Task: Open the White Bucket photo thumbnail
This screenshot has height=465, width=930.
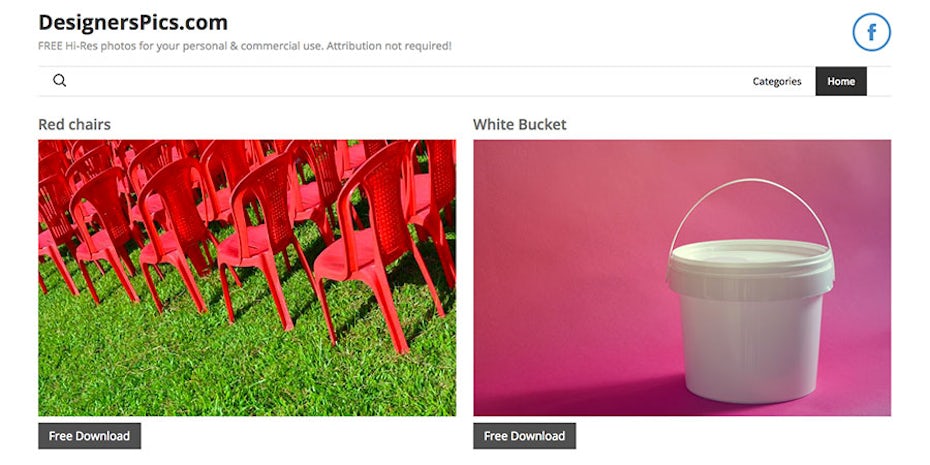Action: point(682,278)
